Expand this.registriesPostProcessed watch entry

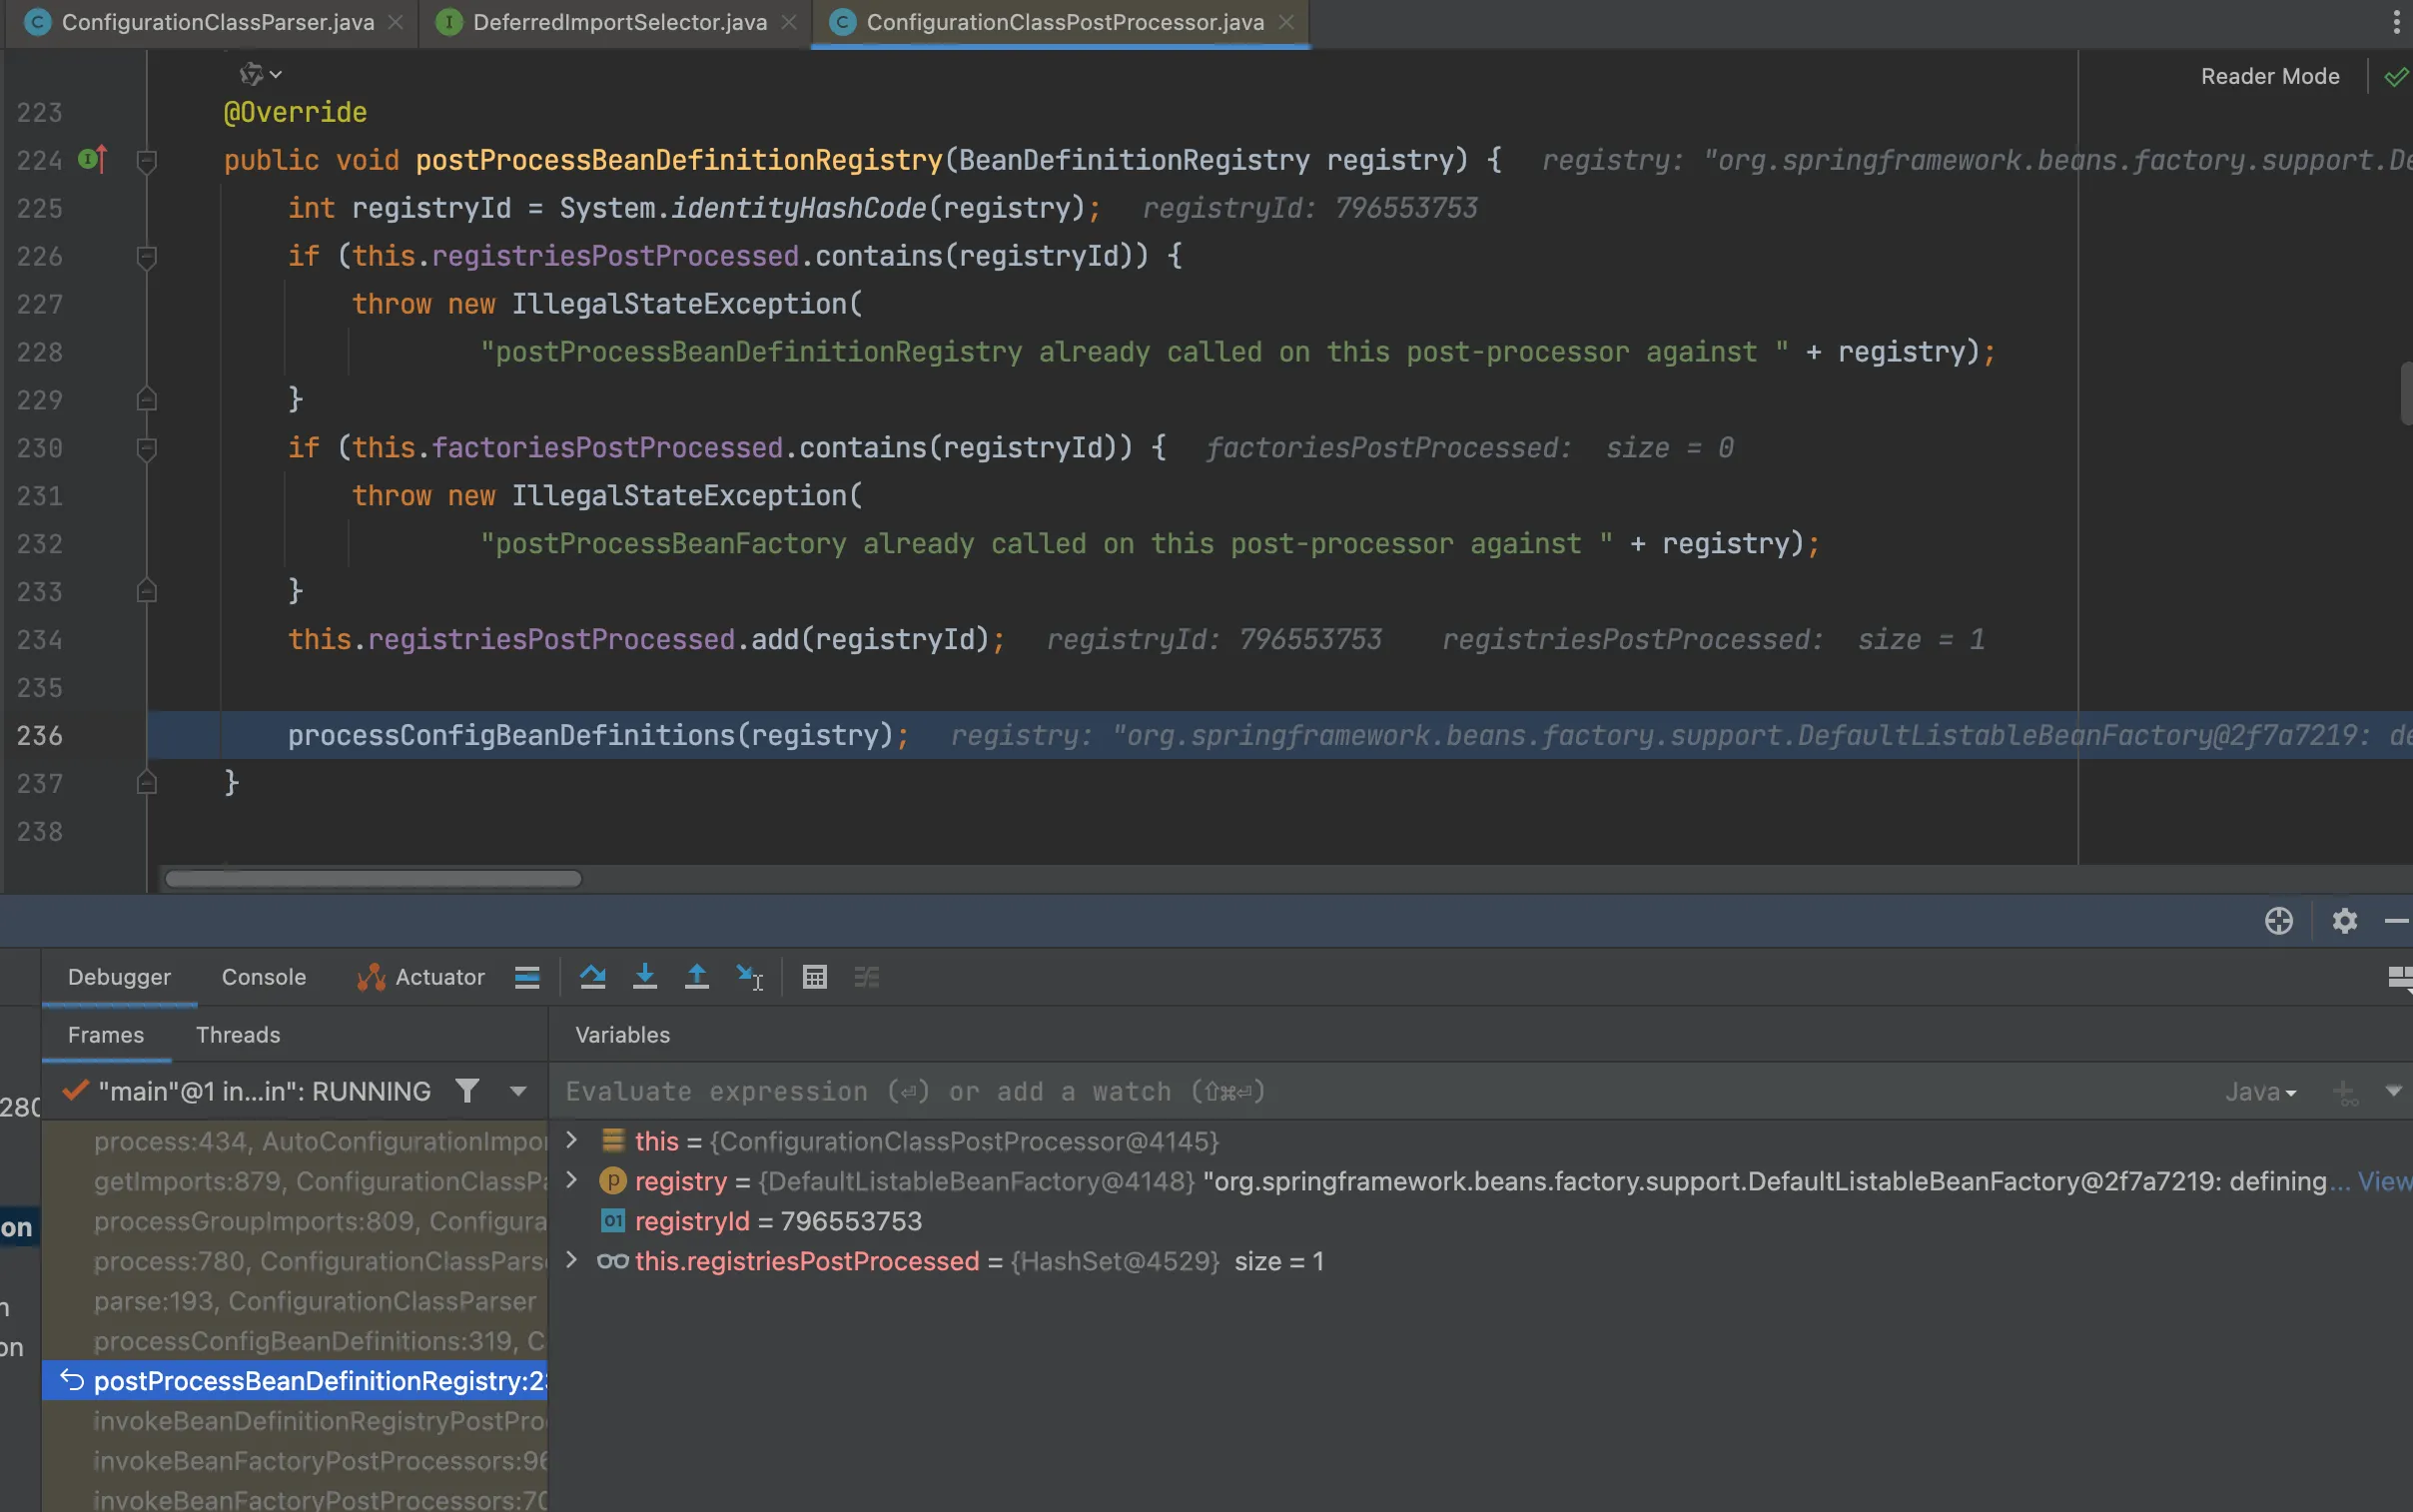pyautogui.click(x=571, y=1261)
